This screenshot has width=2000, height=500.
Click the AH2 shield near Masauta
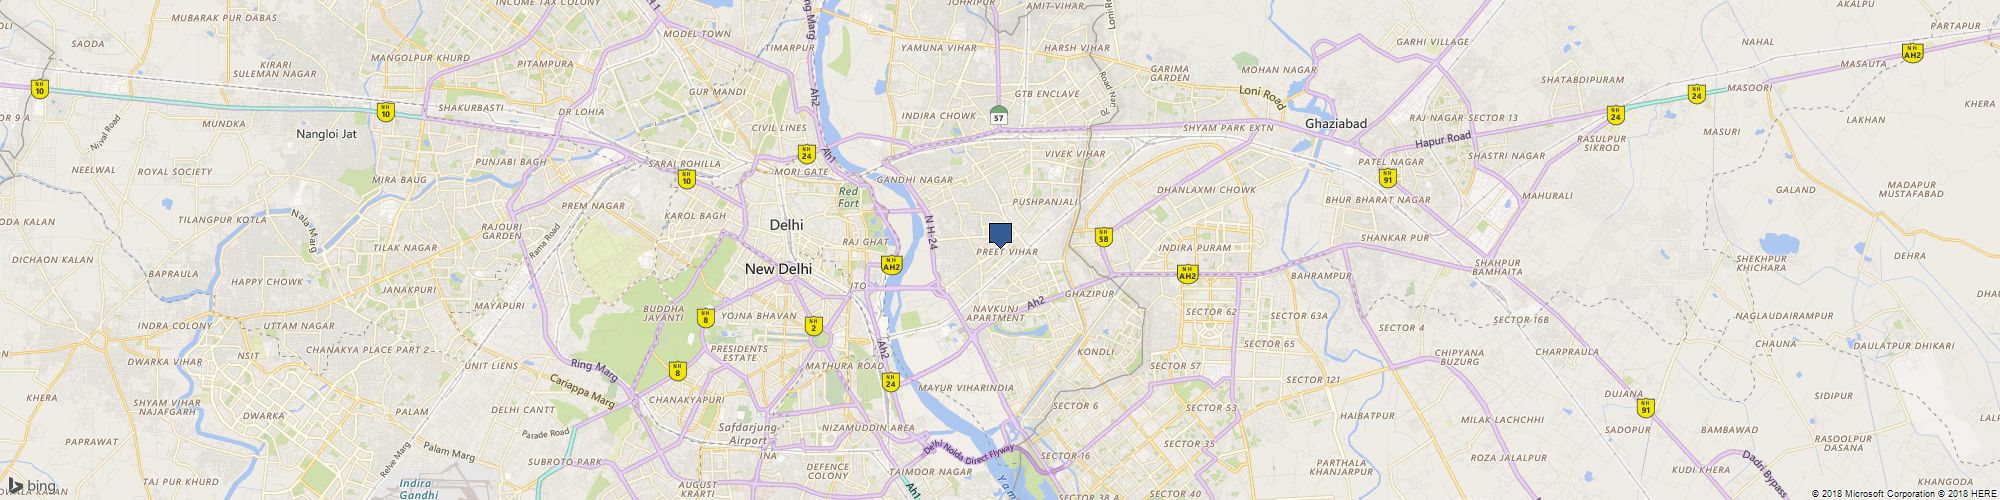tap(1912, 52)
